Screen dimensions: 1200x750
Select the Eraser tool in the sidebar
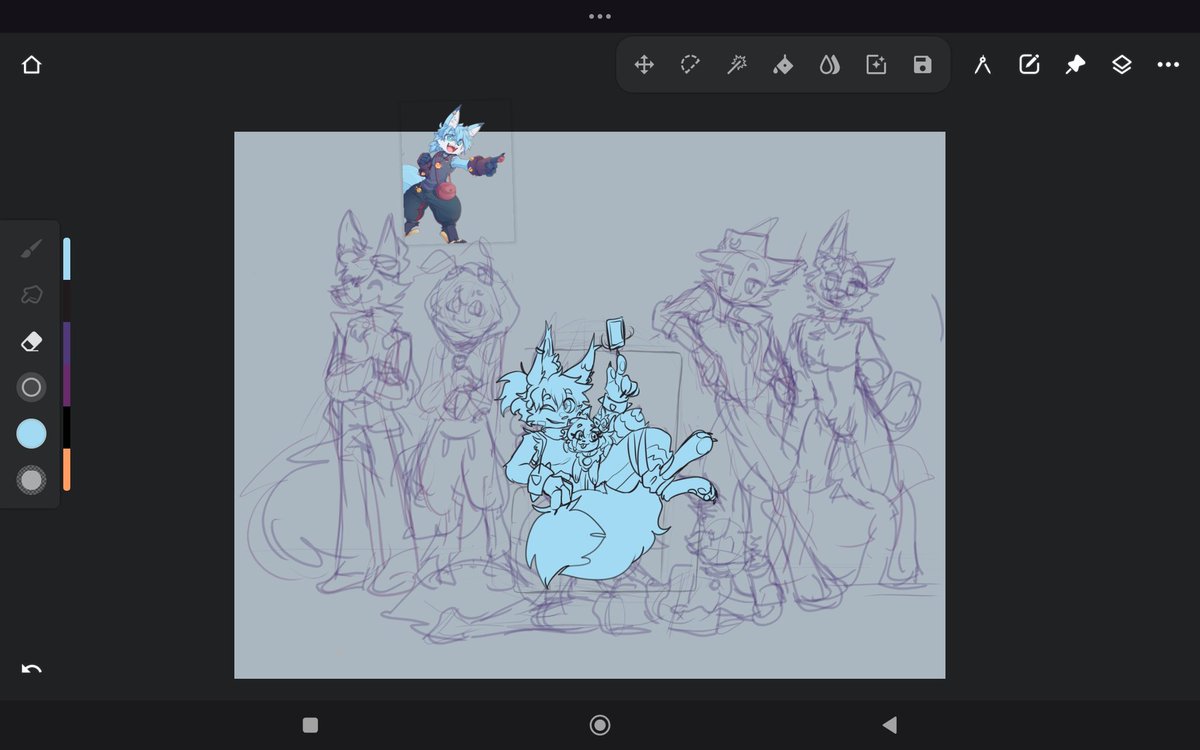point(31,341)
